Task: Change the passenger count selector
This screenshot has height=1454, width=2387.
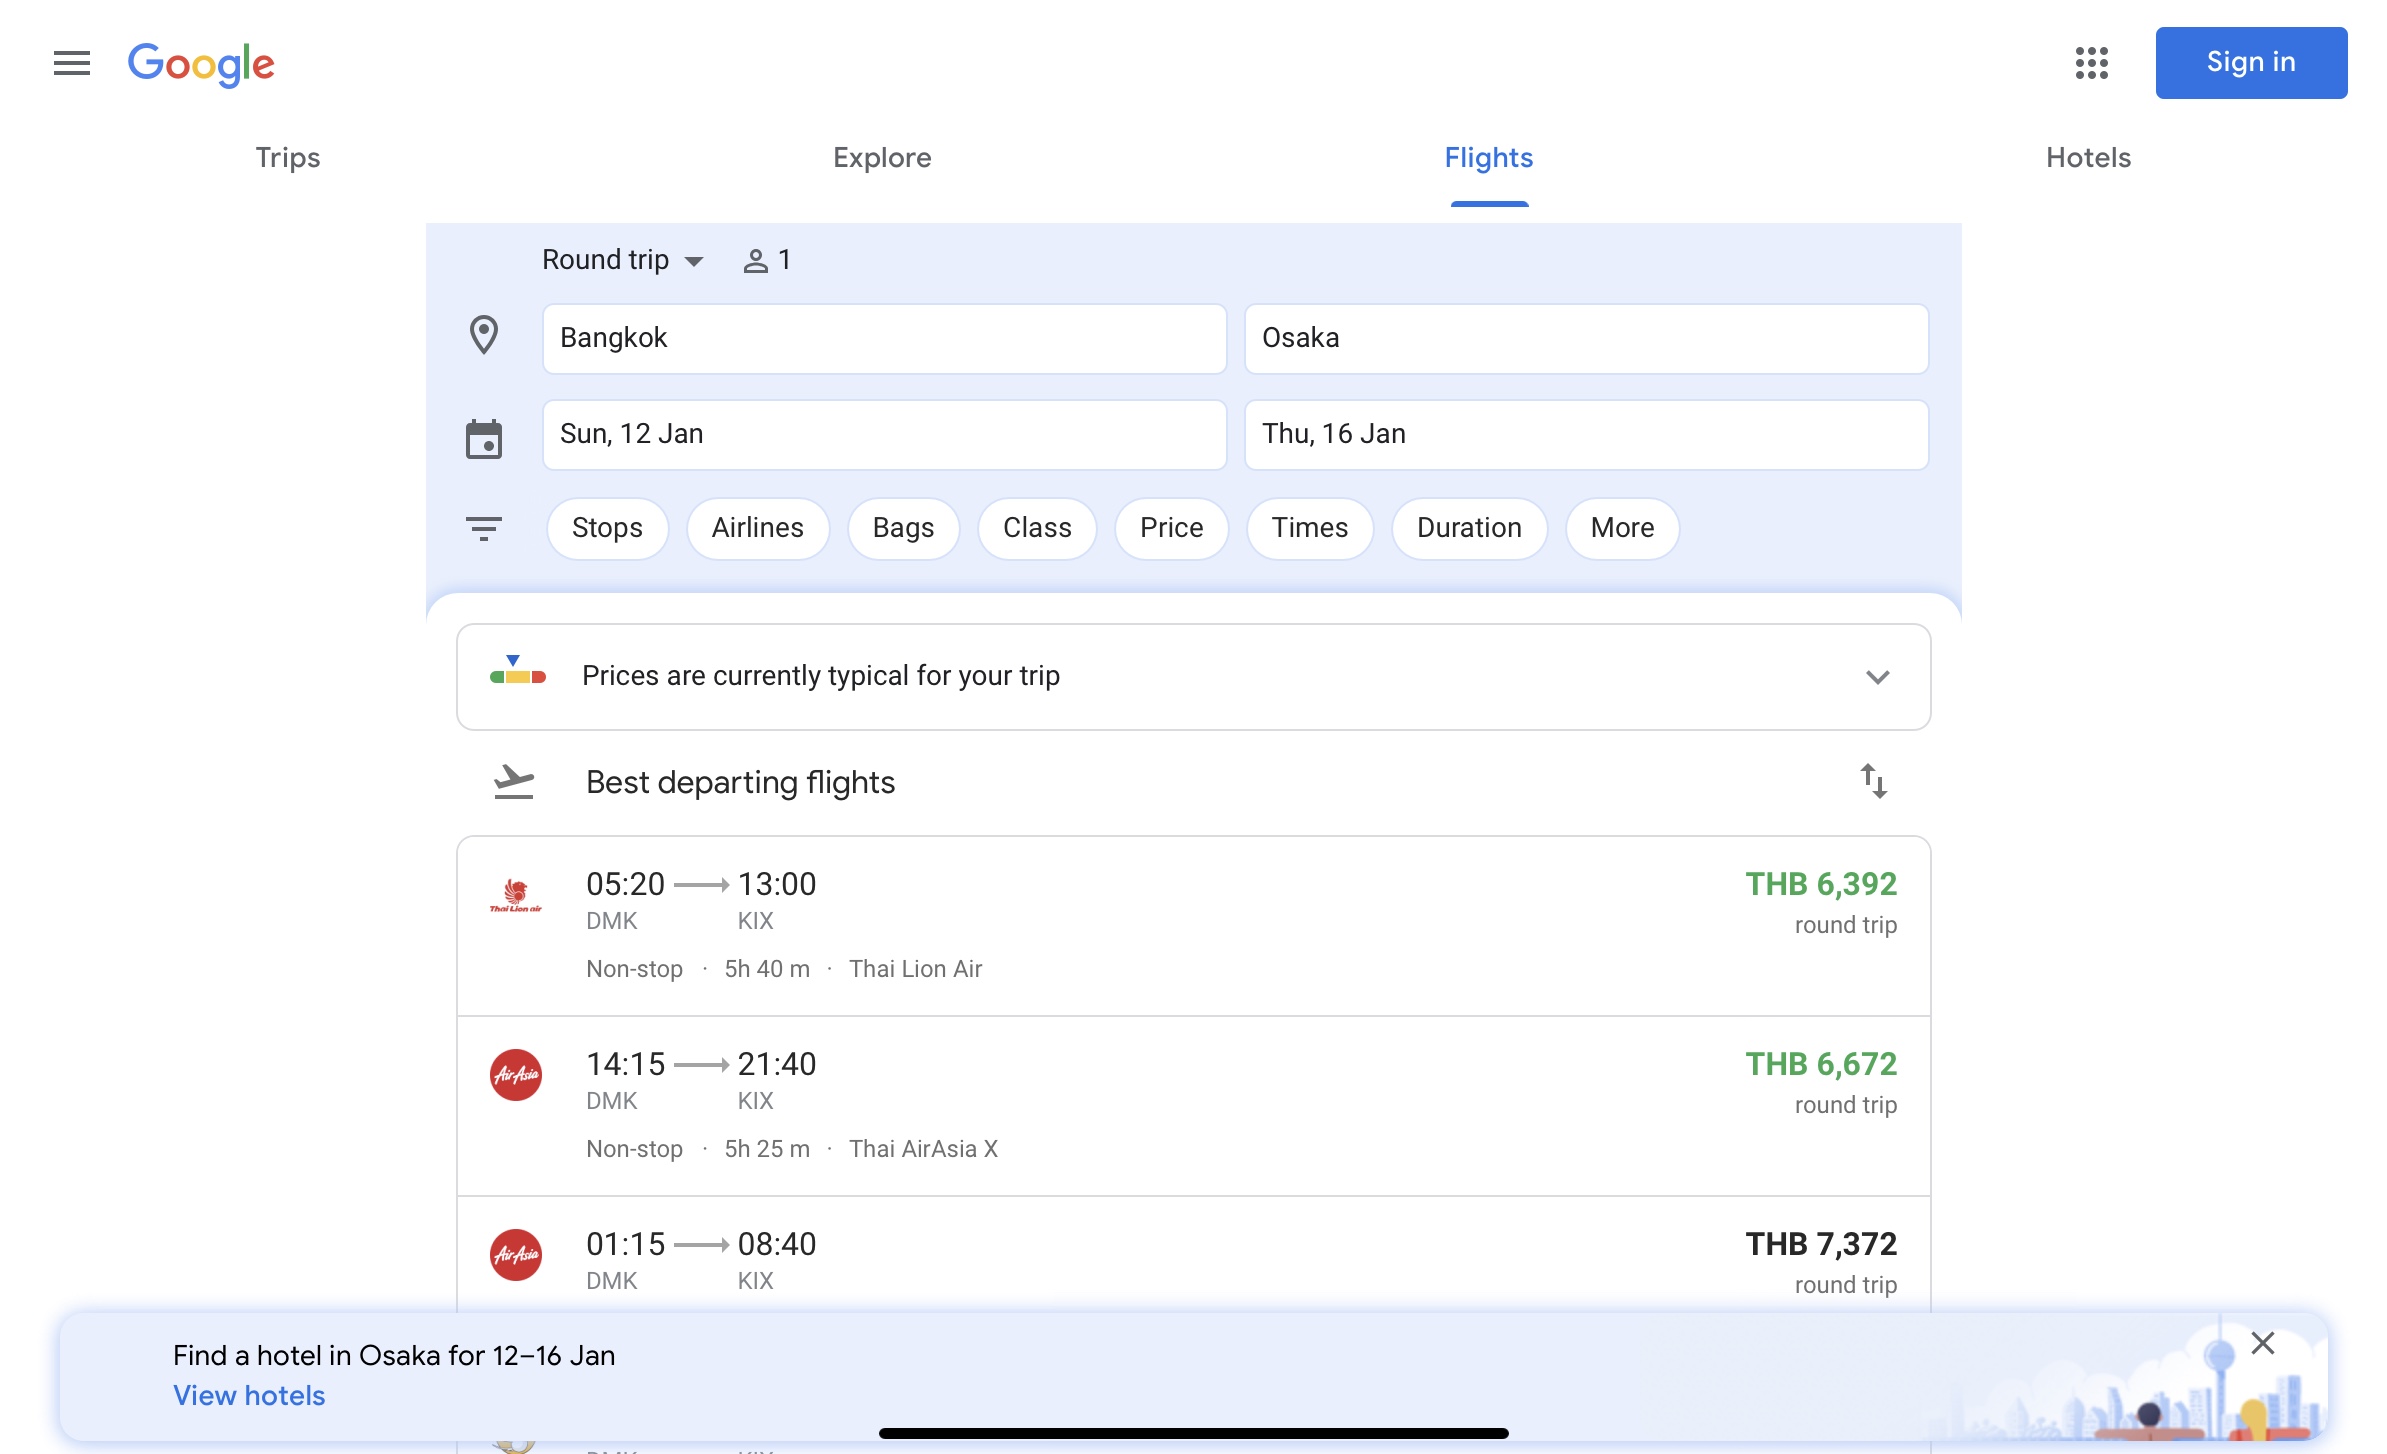Action: coord(767,260)
